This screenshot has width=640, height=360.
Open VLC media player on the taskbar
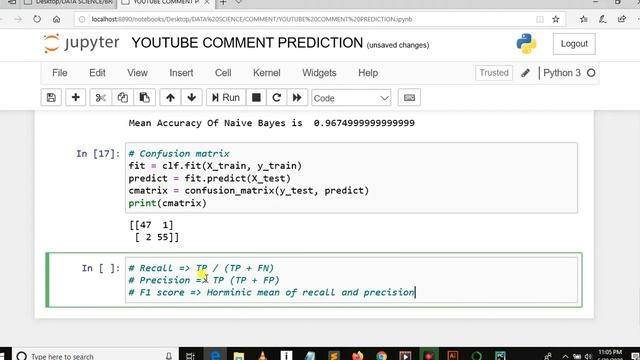pyautogui.click(x=262, y=356)
